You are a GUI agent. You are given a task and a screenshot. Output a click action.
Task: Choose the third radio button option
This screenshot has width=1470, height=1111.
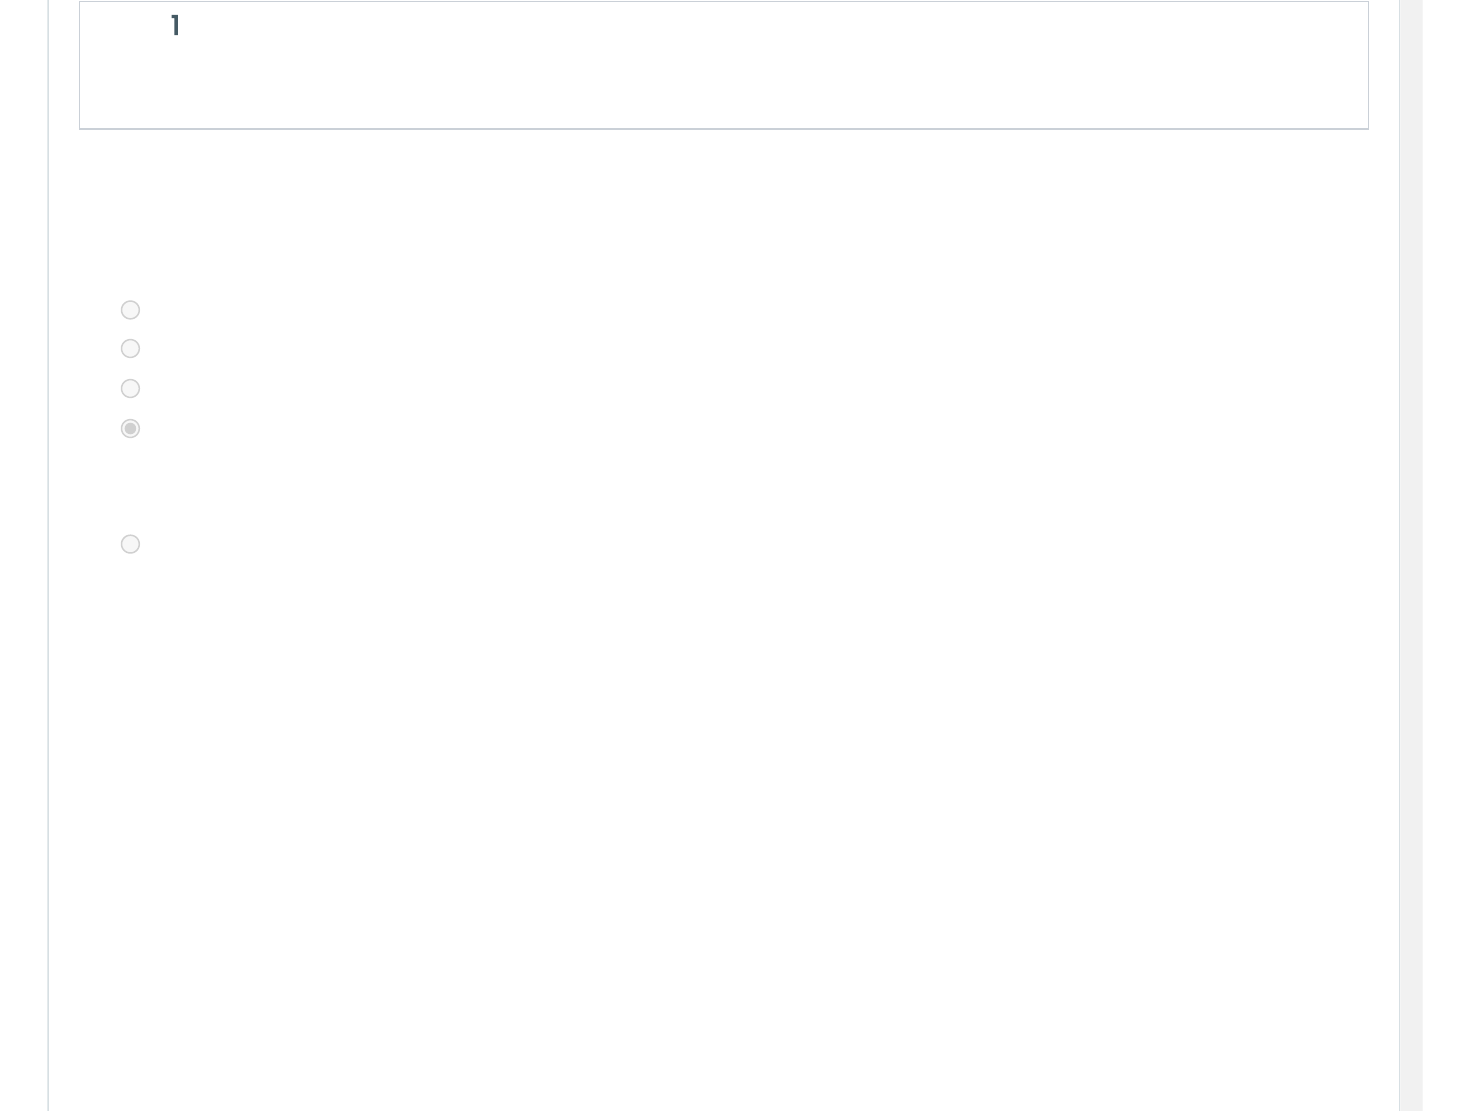point(130,389)
